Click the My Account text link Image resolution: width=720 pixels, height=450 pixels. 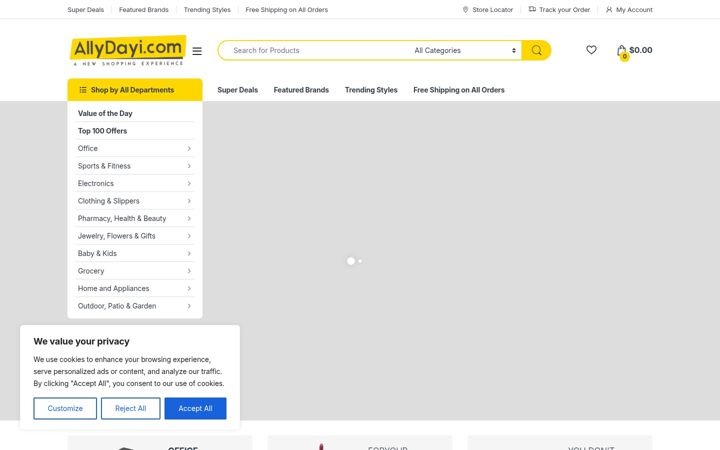click(634, 10)
